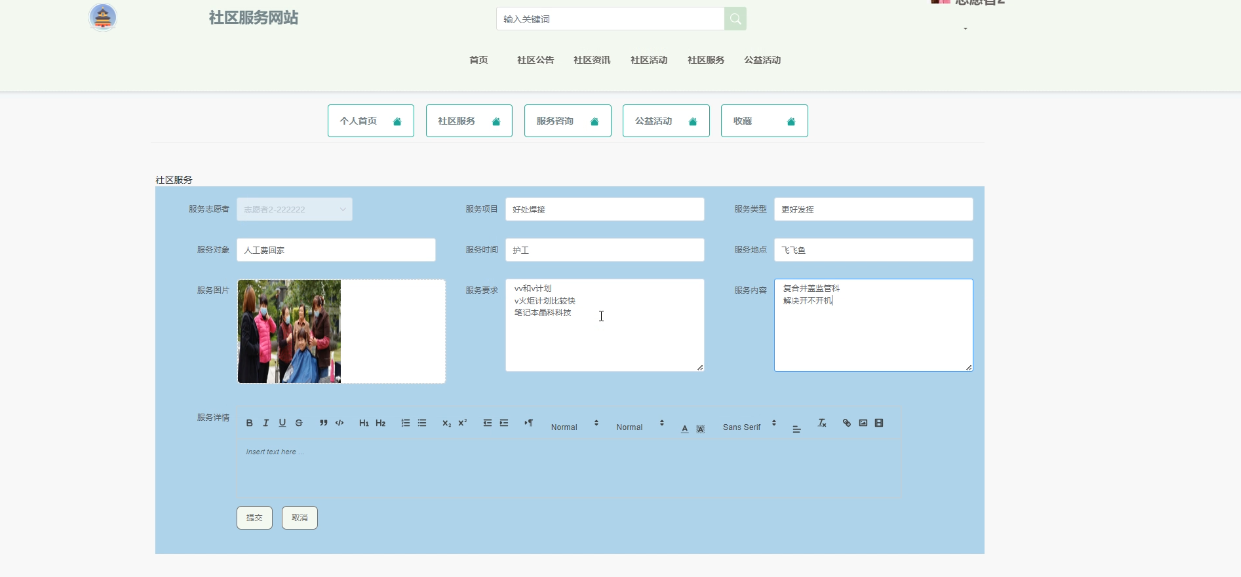This screenshot has width=1241, height=577.
Task: Open the text background color picker
Action: 701,428
